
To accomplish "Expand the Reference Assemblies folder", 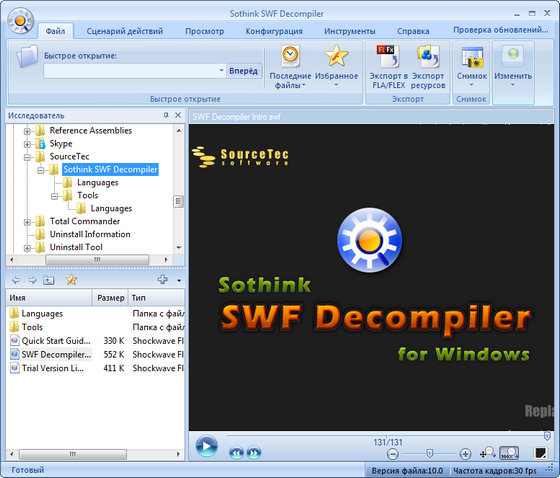I will [x=27, y=131].
